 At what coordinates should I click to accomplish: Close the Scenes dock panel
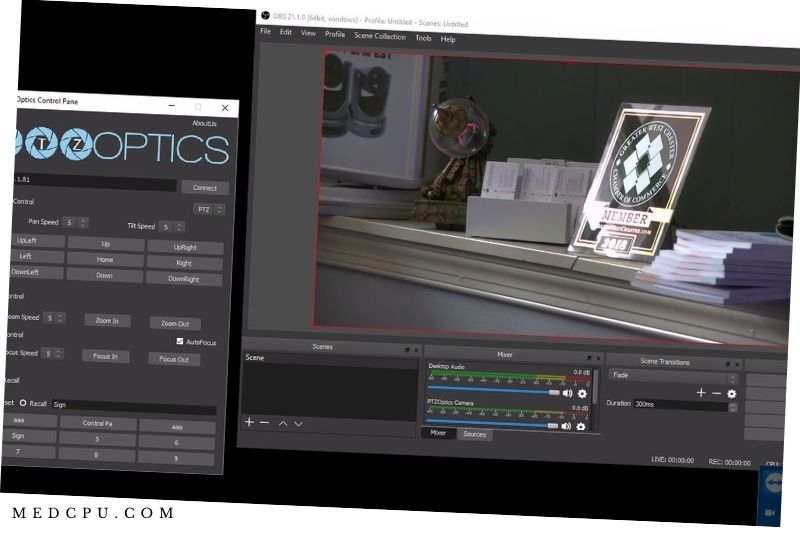pyautogui.click(x=416, y=350)
